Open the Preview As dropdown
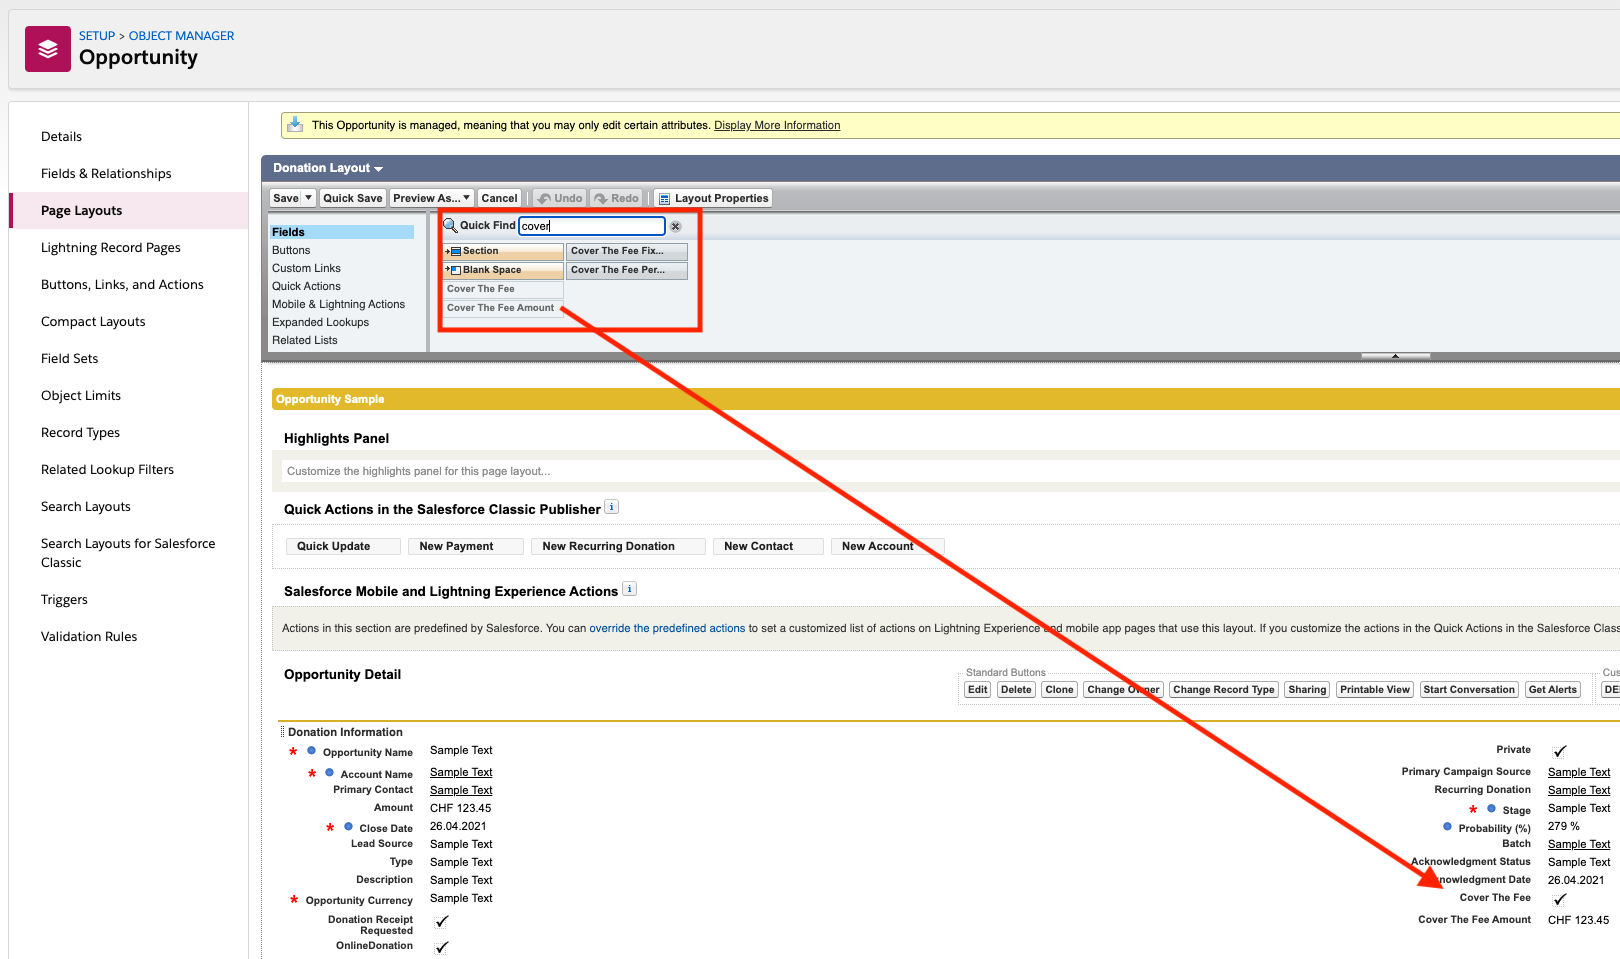Viewport: 1620px width, 959px height. click(x=431, y=198)
